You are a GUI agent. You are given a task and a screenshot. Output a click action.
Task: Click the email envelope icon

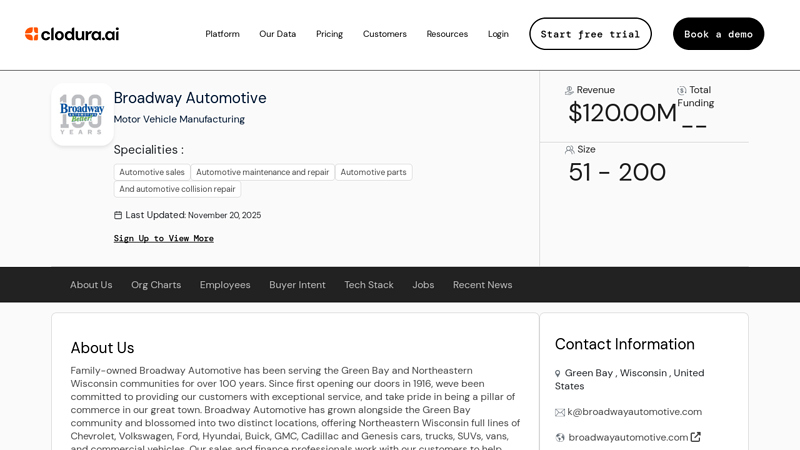[x=560, y=412]
